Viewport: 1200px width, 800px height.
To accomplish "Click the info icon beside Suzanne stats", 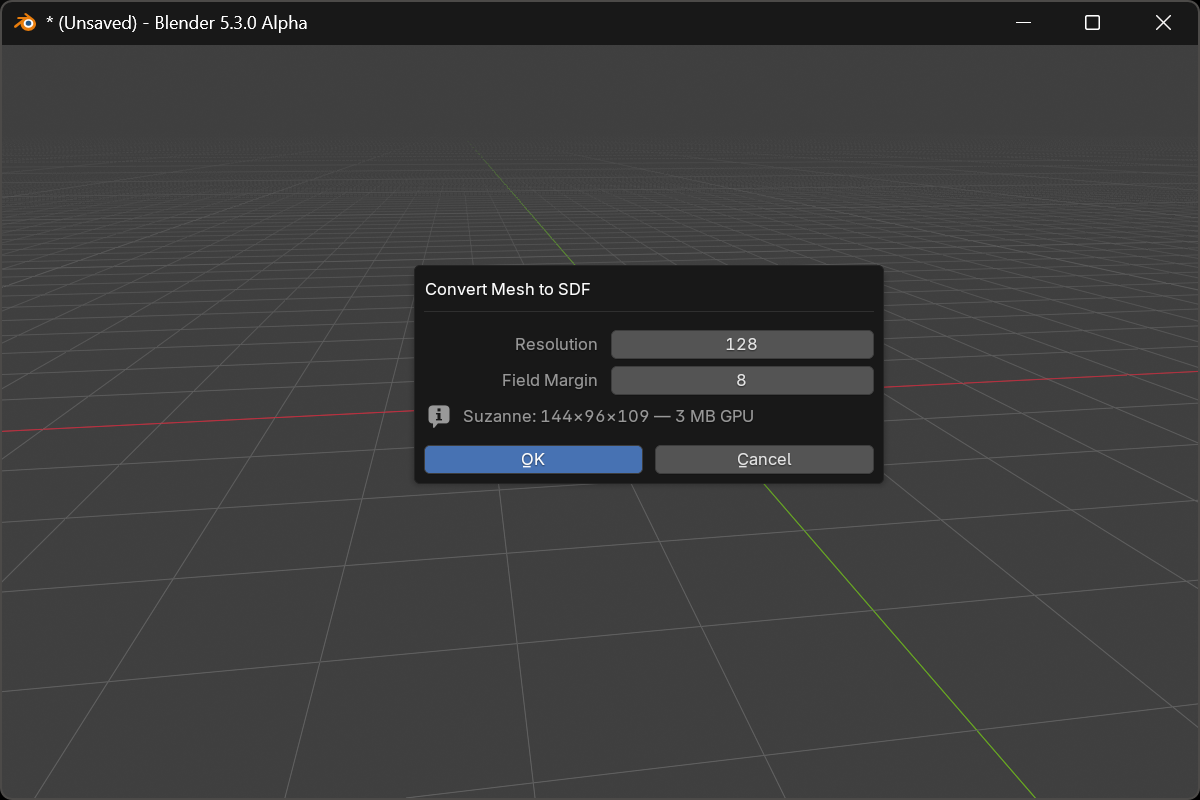I will [x=439, y=416].
